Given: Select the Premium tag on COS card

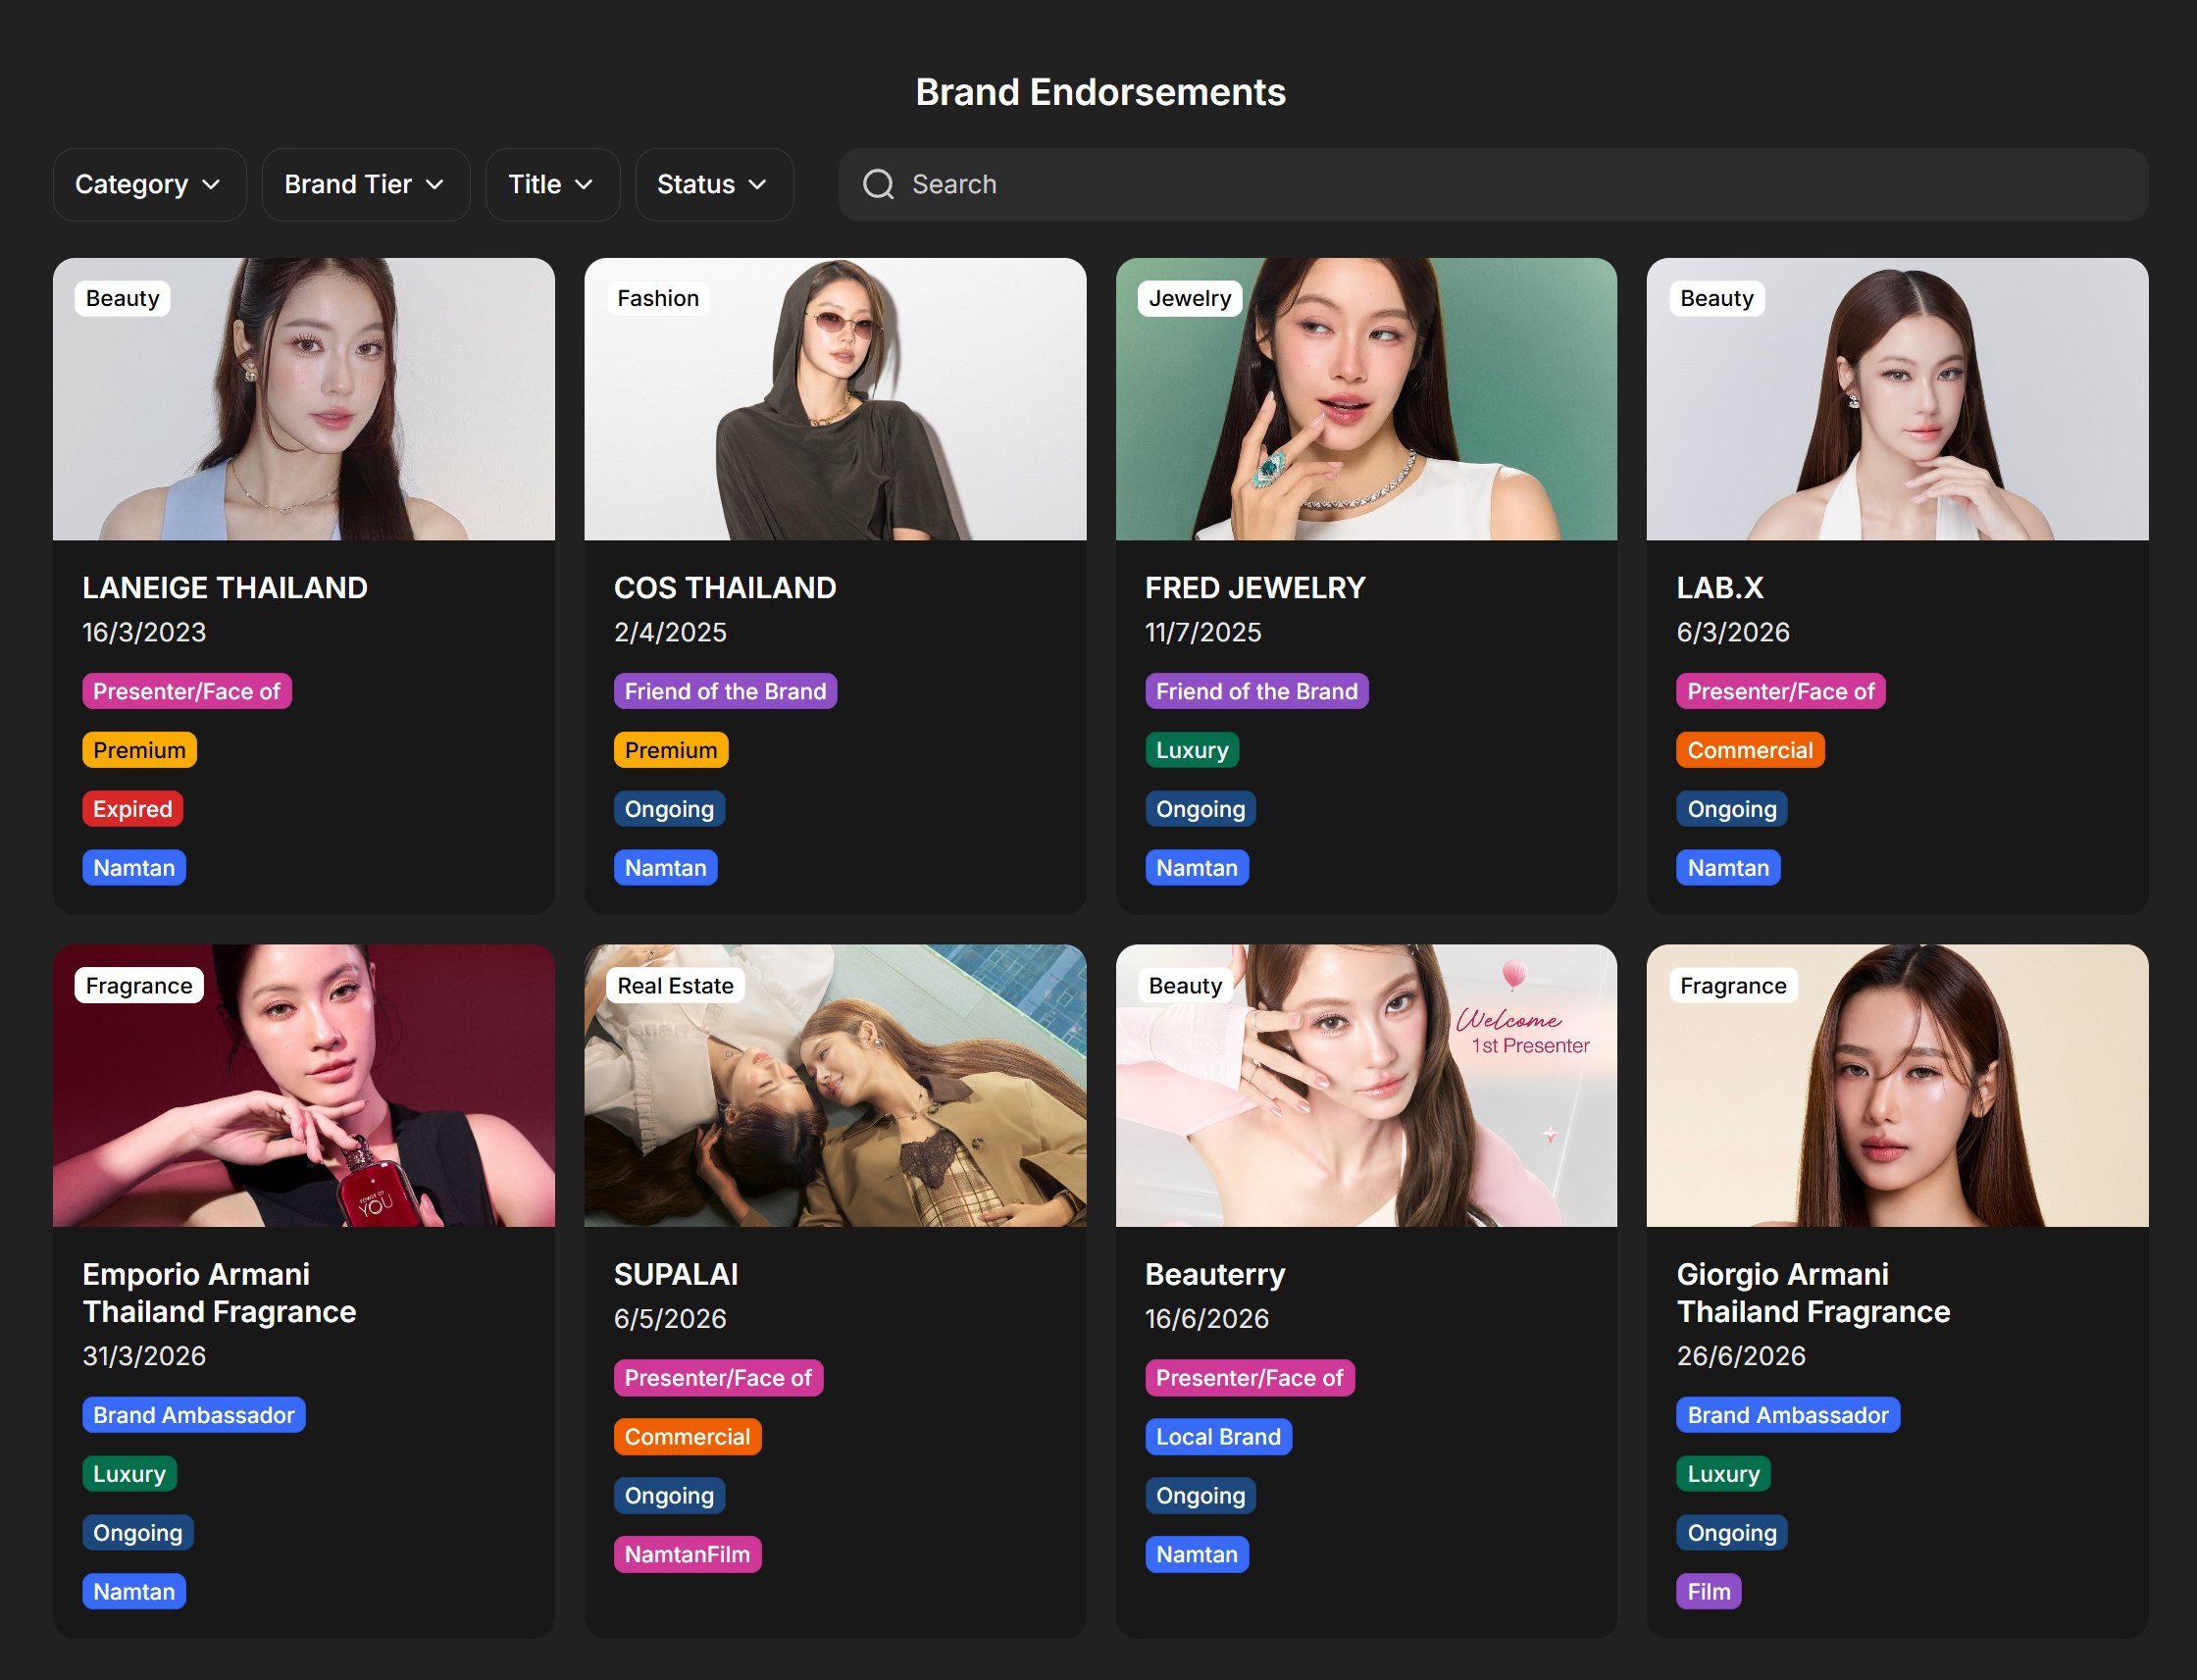Looking at the screenshot, I should pos(671,750).
